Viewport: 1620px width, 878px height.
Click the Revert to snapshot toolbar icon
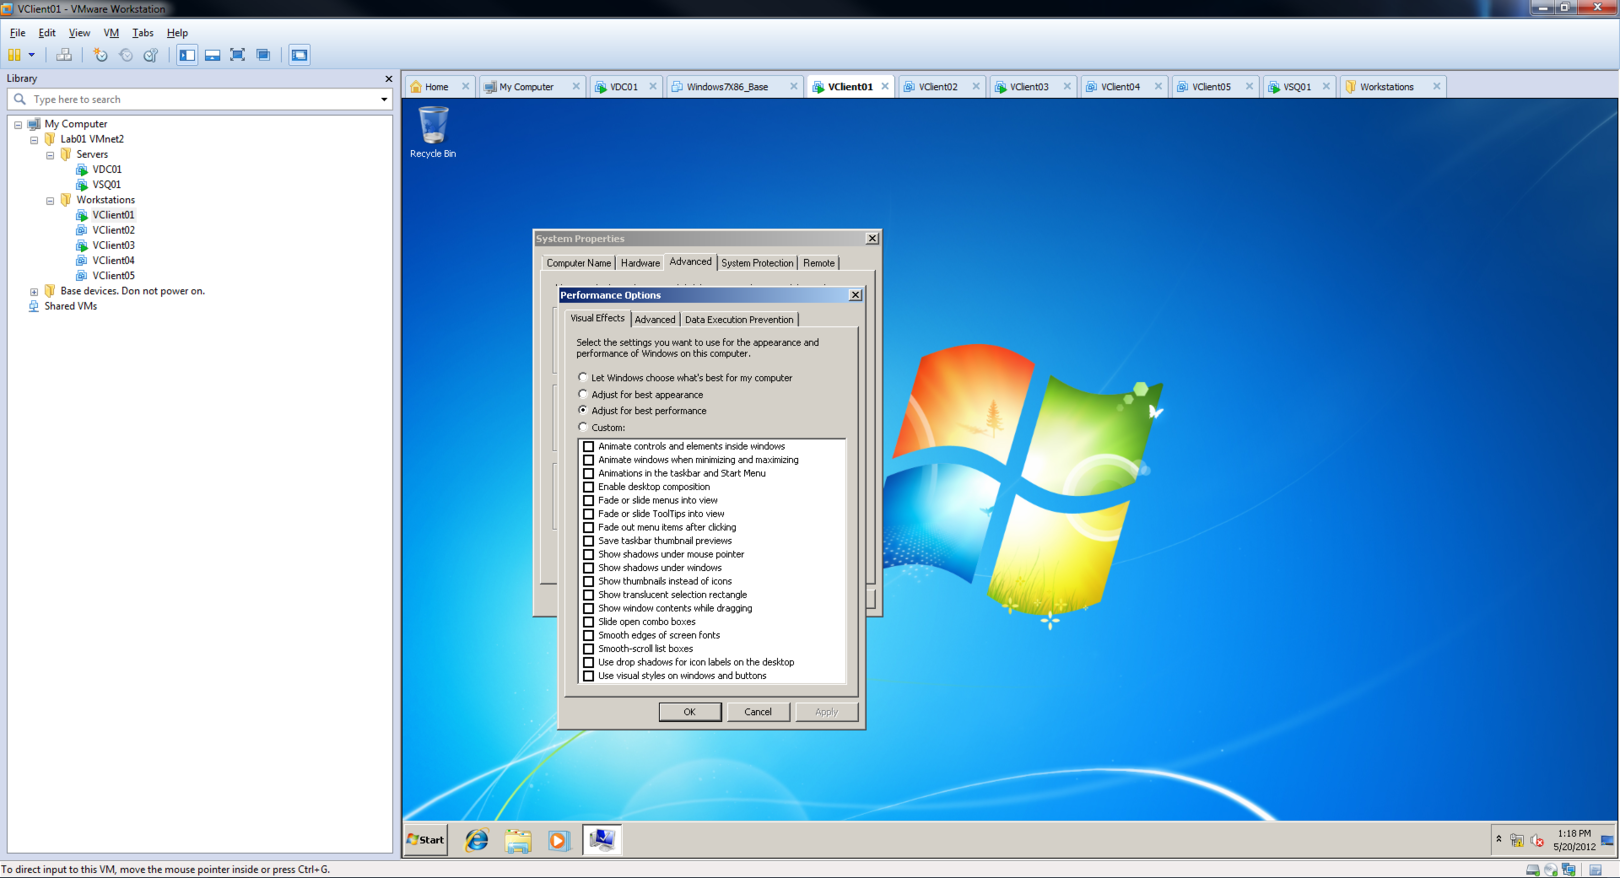(125, 55)
